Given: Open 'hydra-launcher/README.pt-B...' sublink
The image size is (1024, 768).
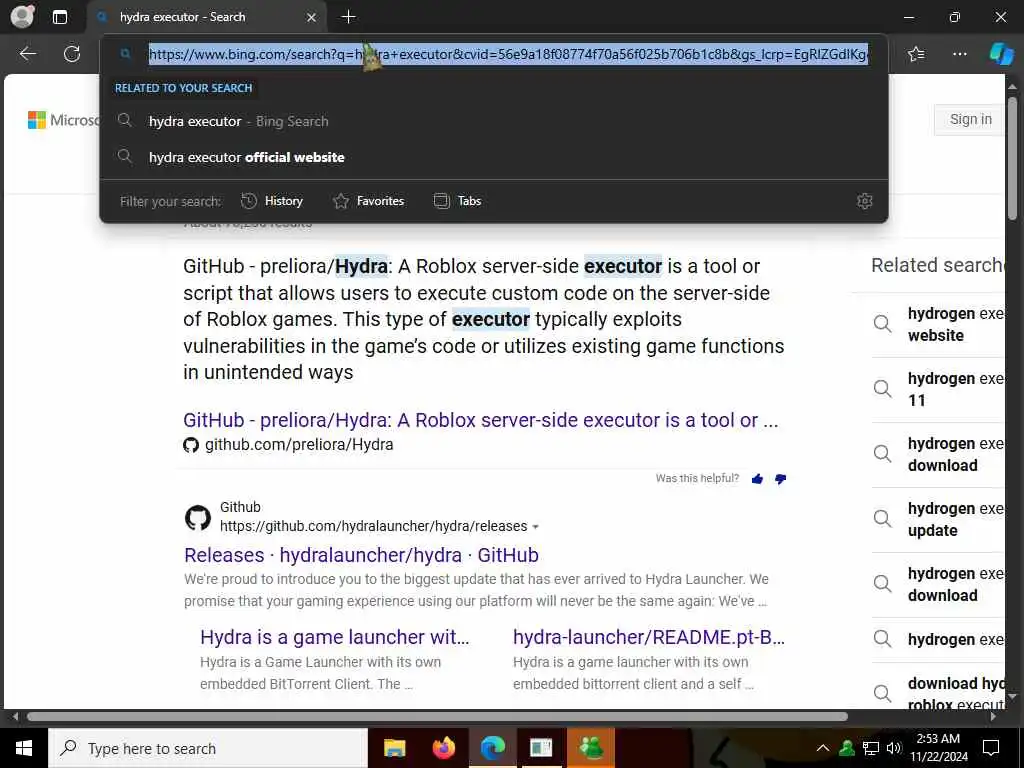Looking at the screenshot, I should tap(648, 637).
